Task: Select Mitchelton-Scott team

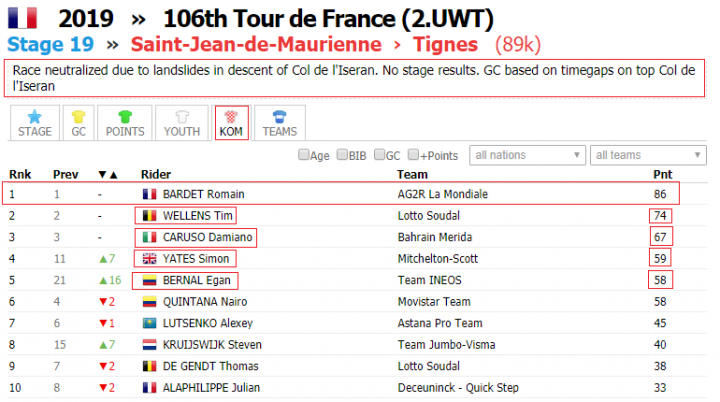Action: click(438, 259)
